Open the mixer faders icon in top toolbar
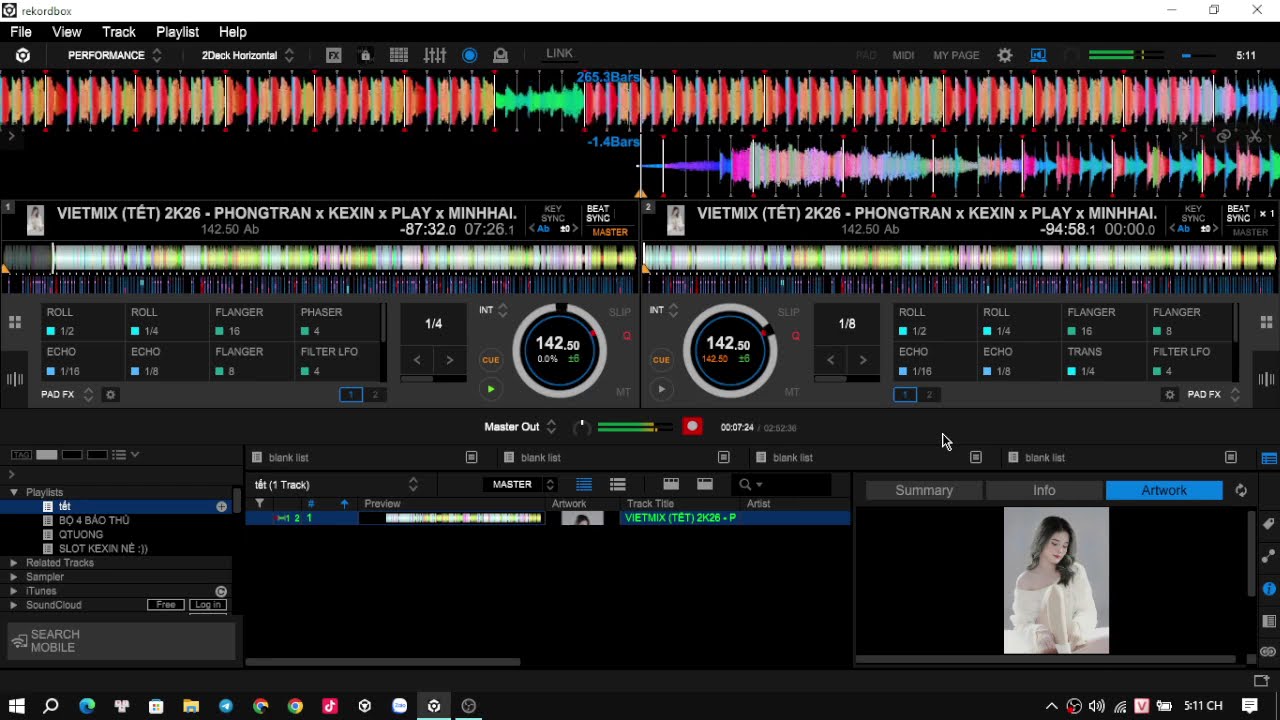The width and height of the screenshot is (1280, 720). [x=434, y=55]
